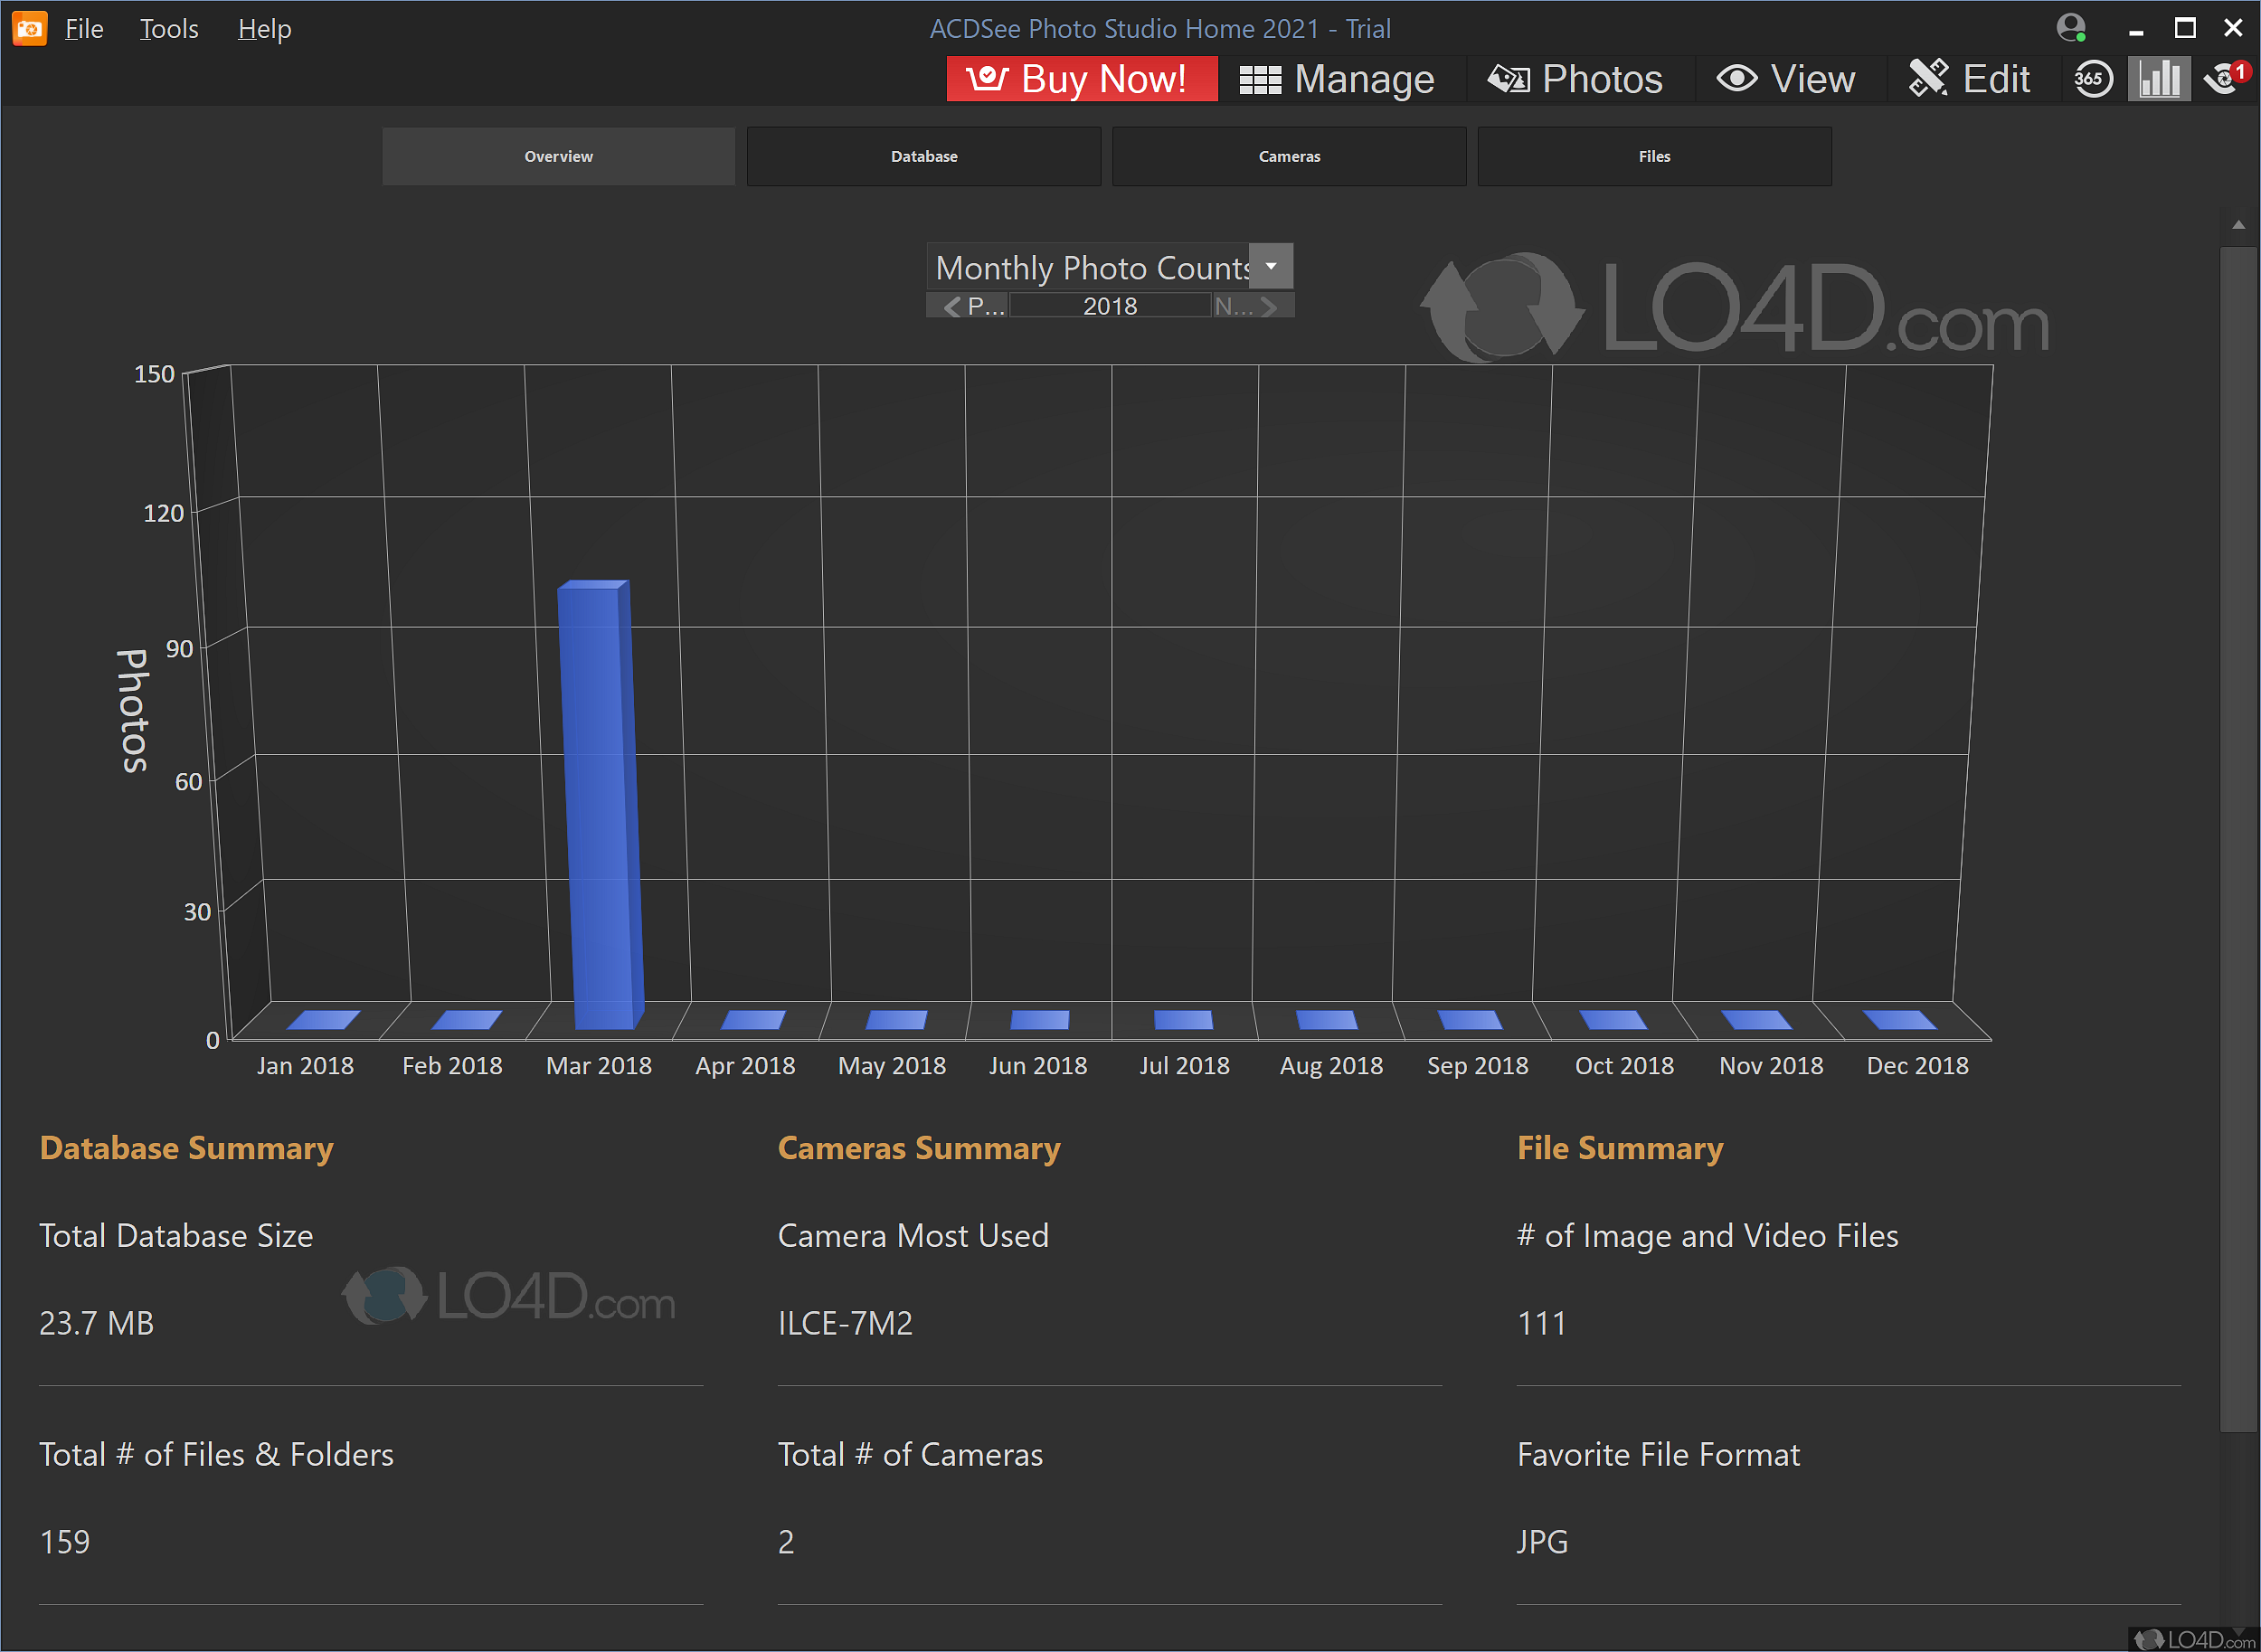Switch to the Database tab
Image resolution: width=2261 pixels, height=1652 pixels.
[923, 156]
